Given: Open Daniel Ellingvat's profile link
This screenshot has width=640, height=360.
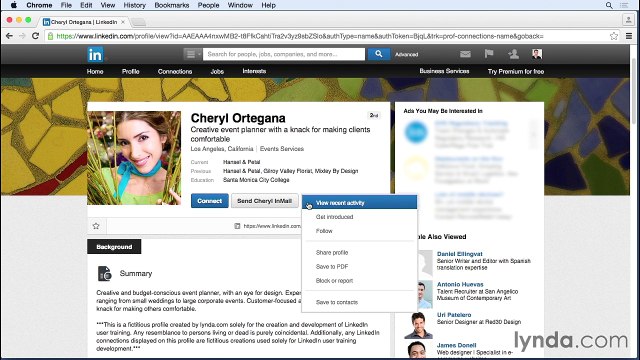Looking at the screenshot, I should (460, 254).
